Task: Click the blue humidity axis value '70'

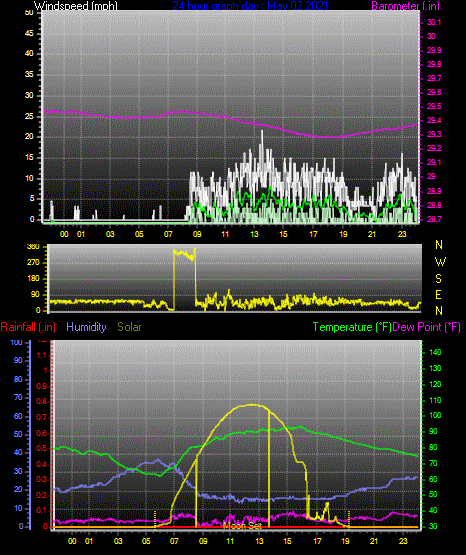Action: (x=18, y=397)
